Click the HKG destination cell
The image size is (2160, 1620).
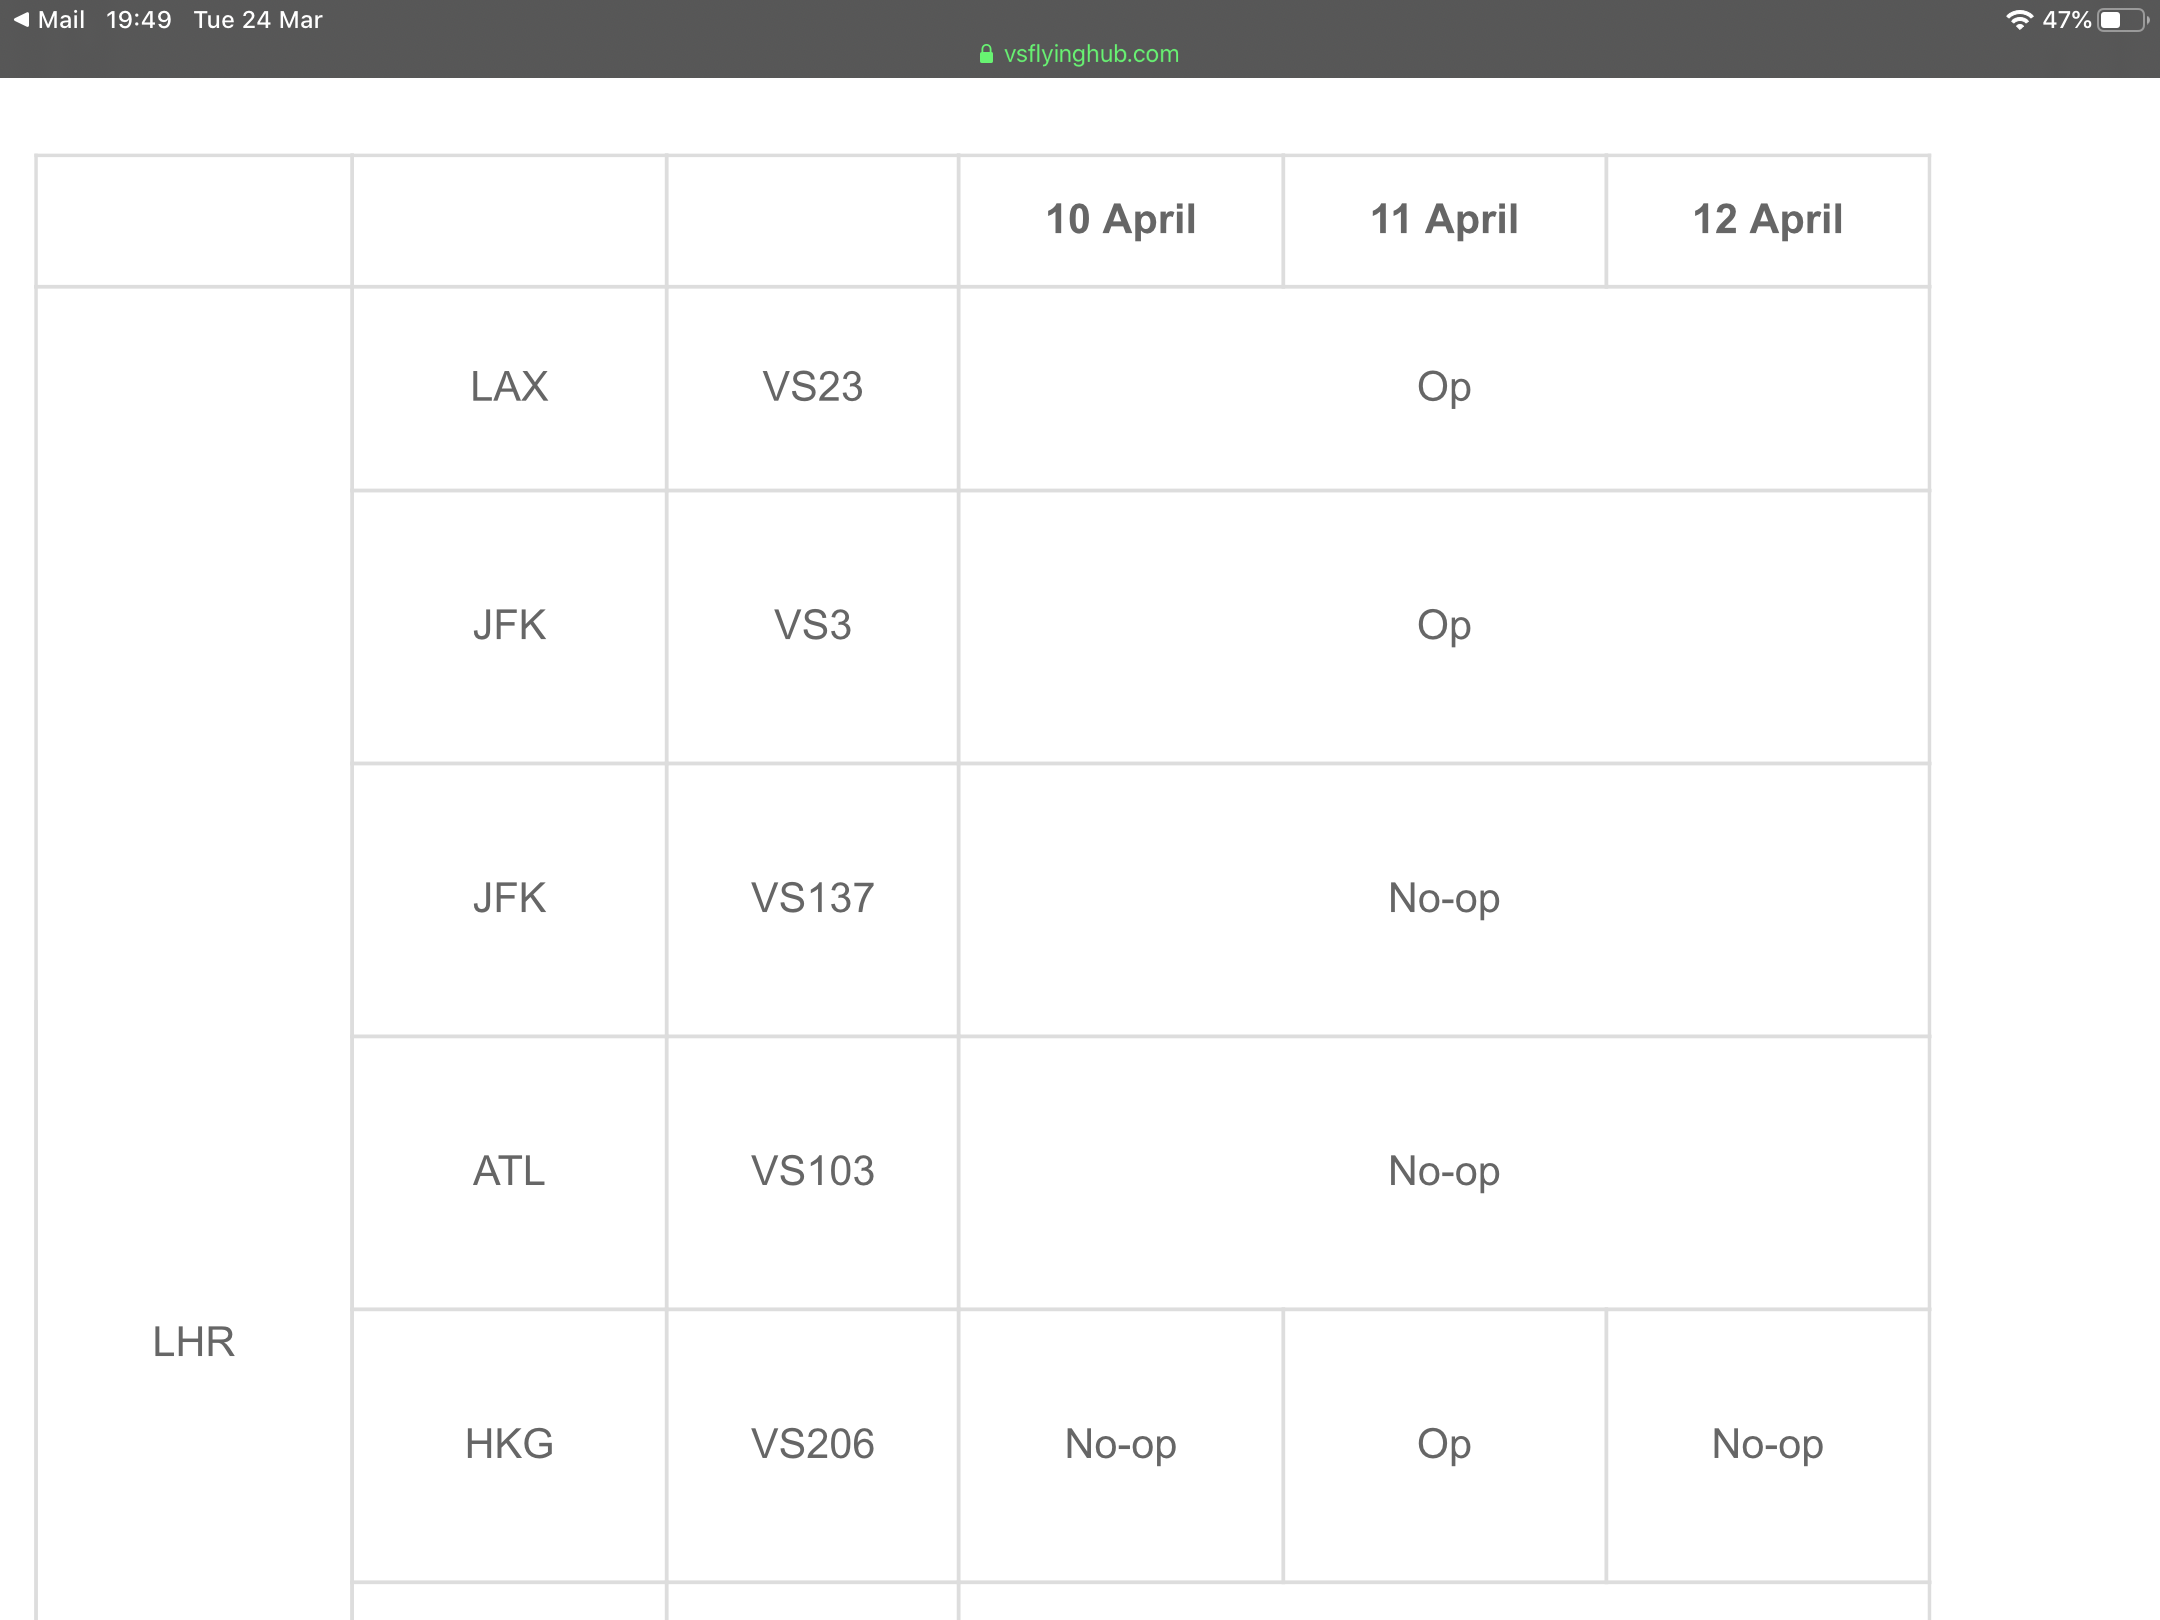pyautogui.click(x=509, y=1445)
